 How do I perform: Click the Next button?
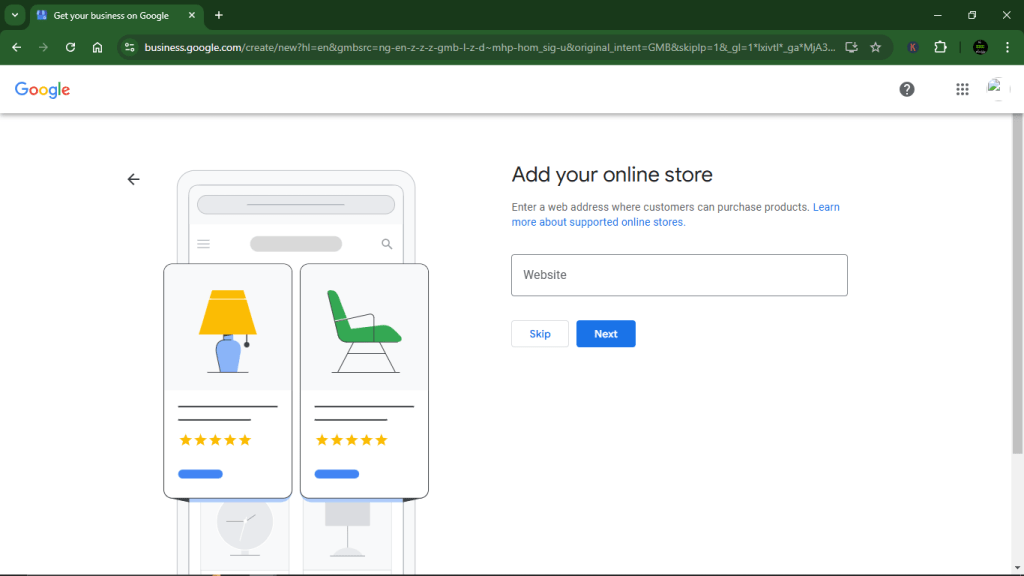point(605,333)
